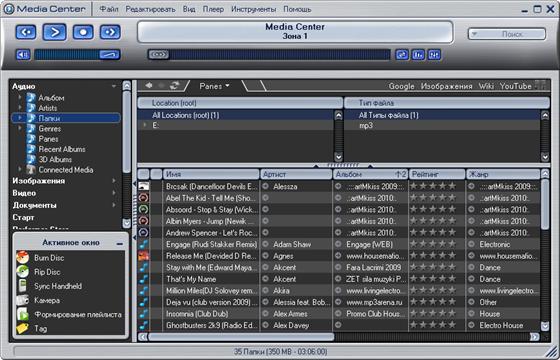
Task: Click the YouTube link
Action: (515, 86)
